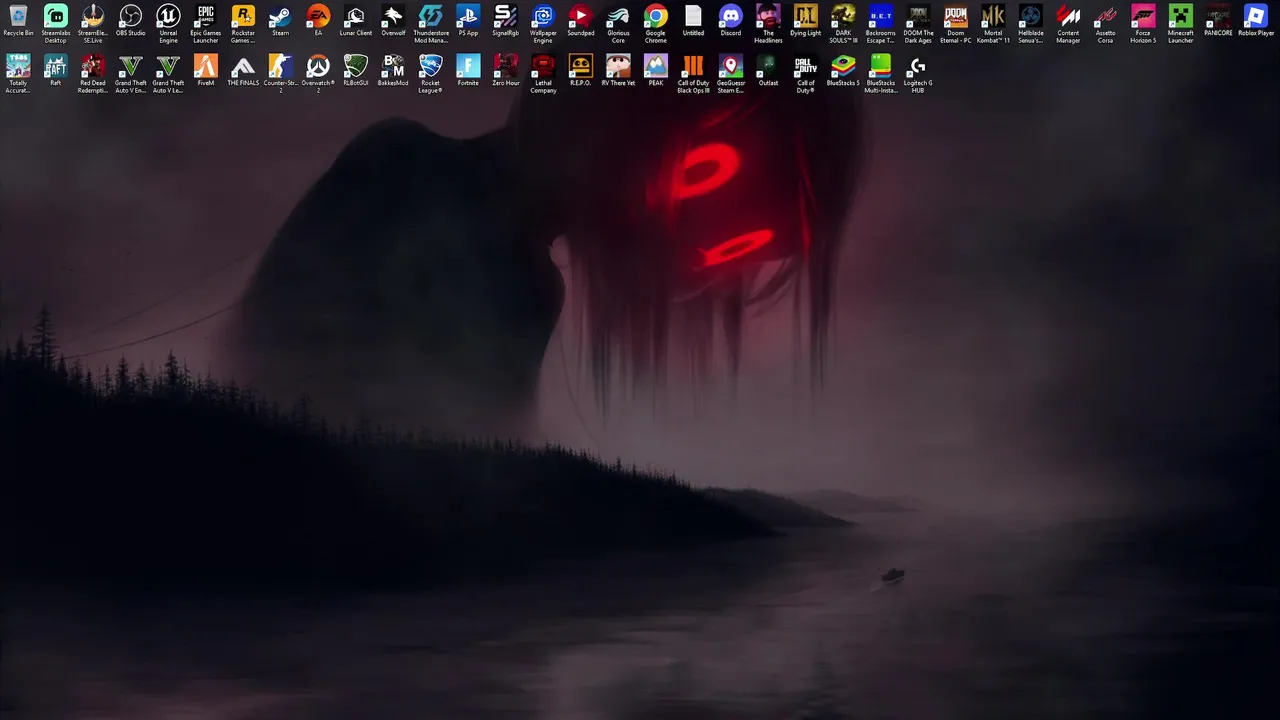
Task: Select the Untitled document file
Action: (x=693, y=21)
